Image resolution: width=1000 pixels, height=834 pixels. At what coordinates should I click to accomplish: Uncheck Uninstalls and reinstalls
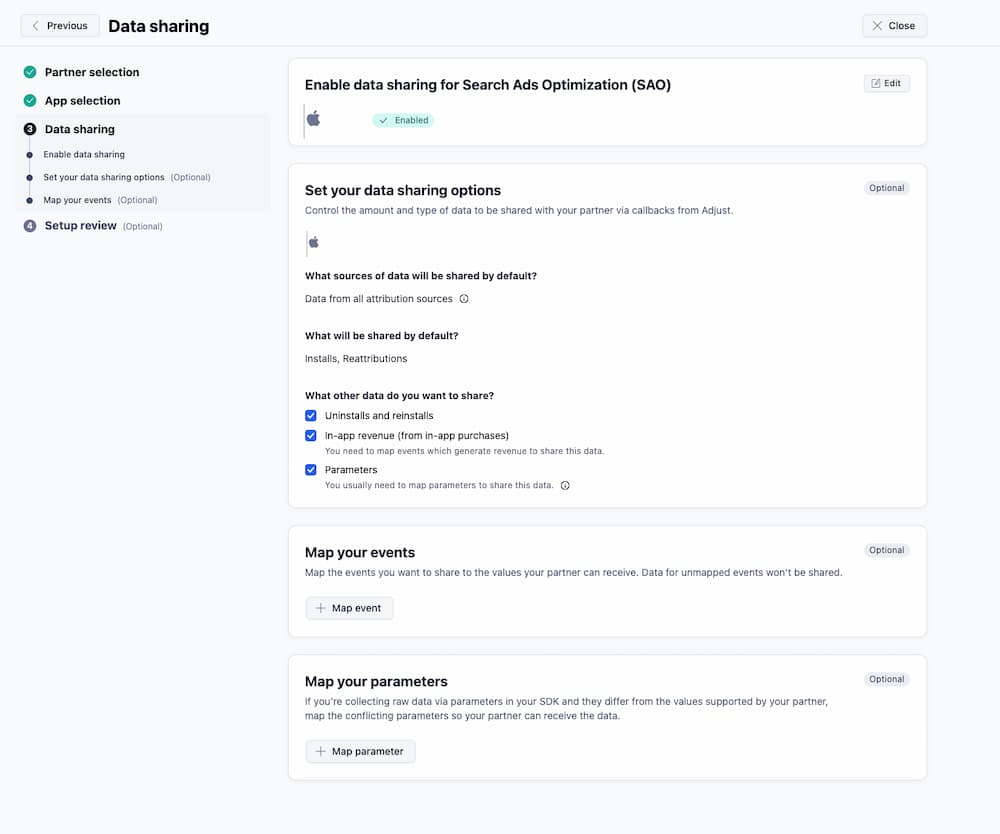tap(311, 415)
